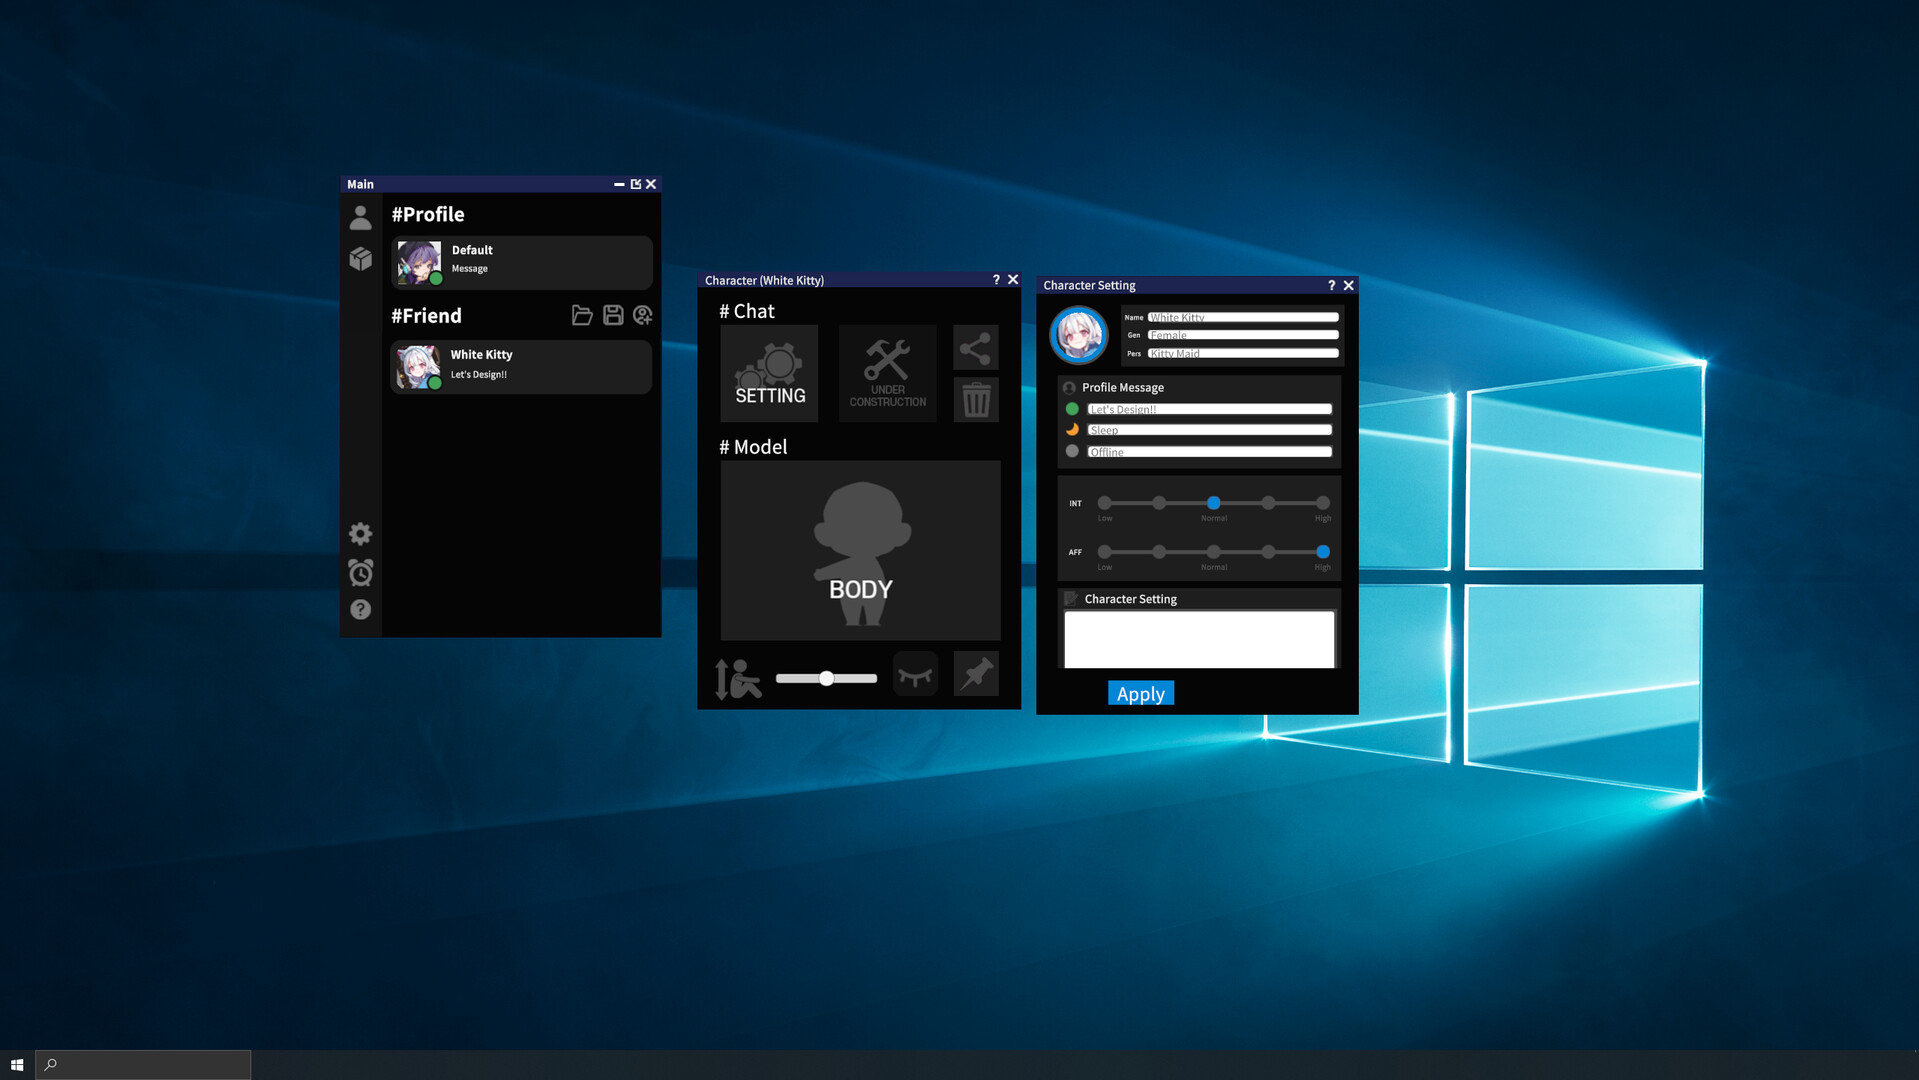Open the profile tab icon in Main sidebar
The image size is (1919, 1080).
point(360,217)
